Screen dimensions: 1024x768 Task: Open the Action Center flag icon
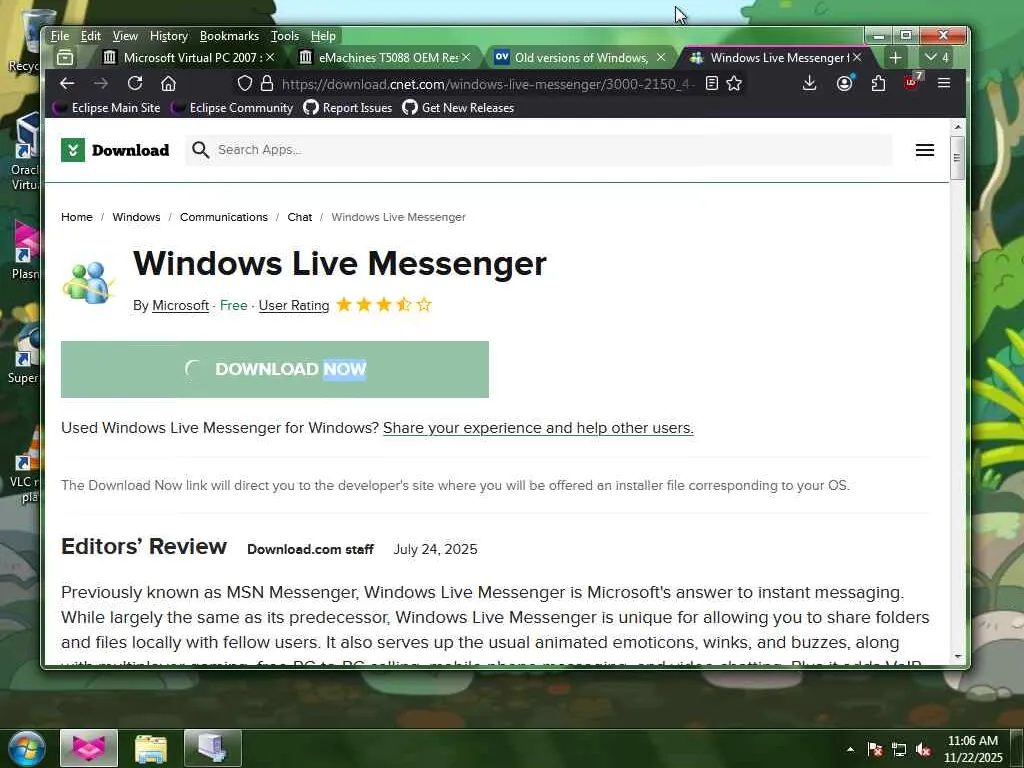pos(875,749)
